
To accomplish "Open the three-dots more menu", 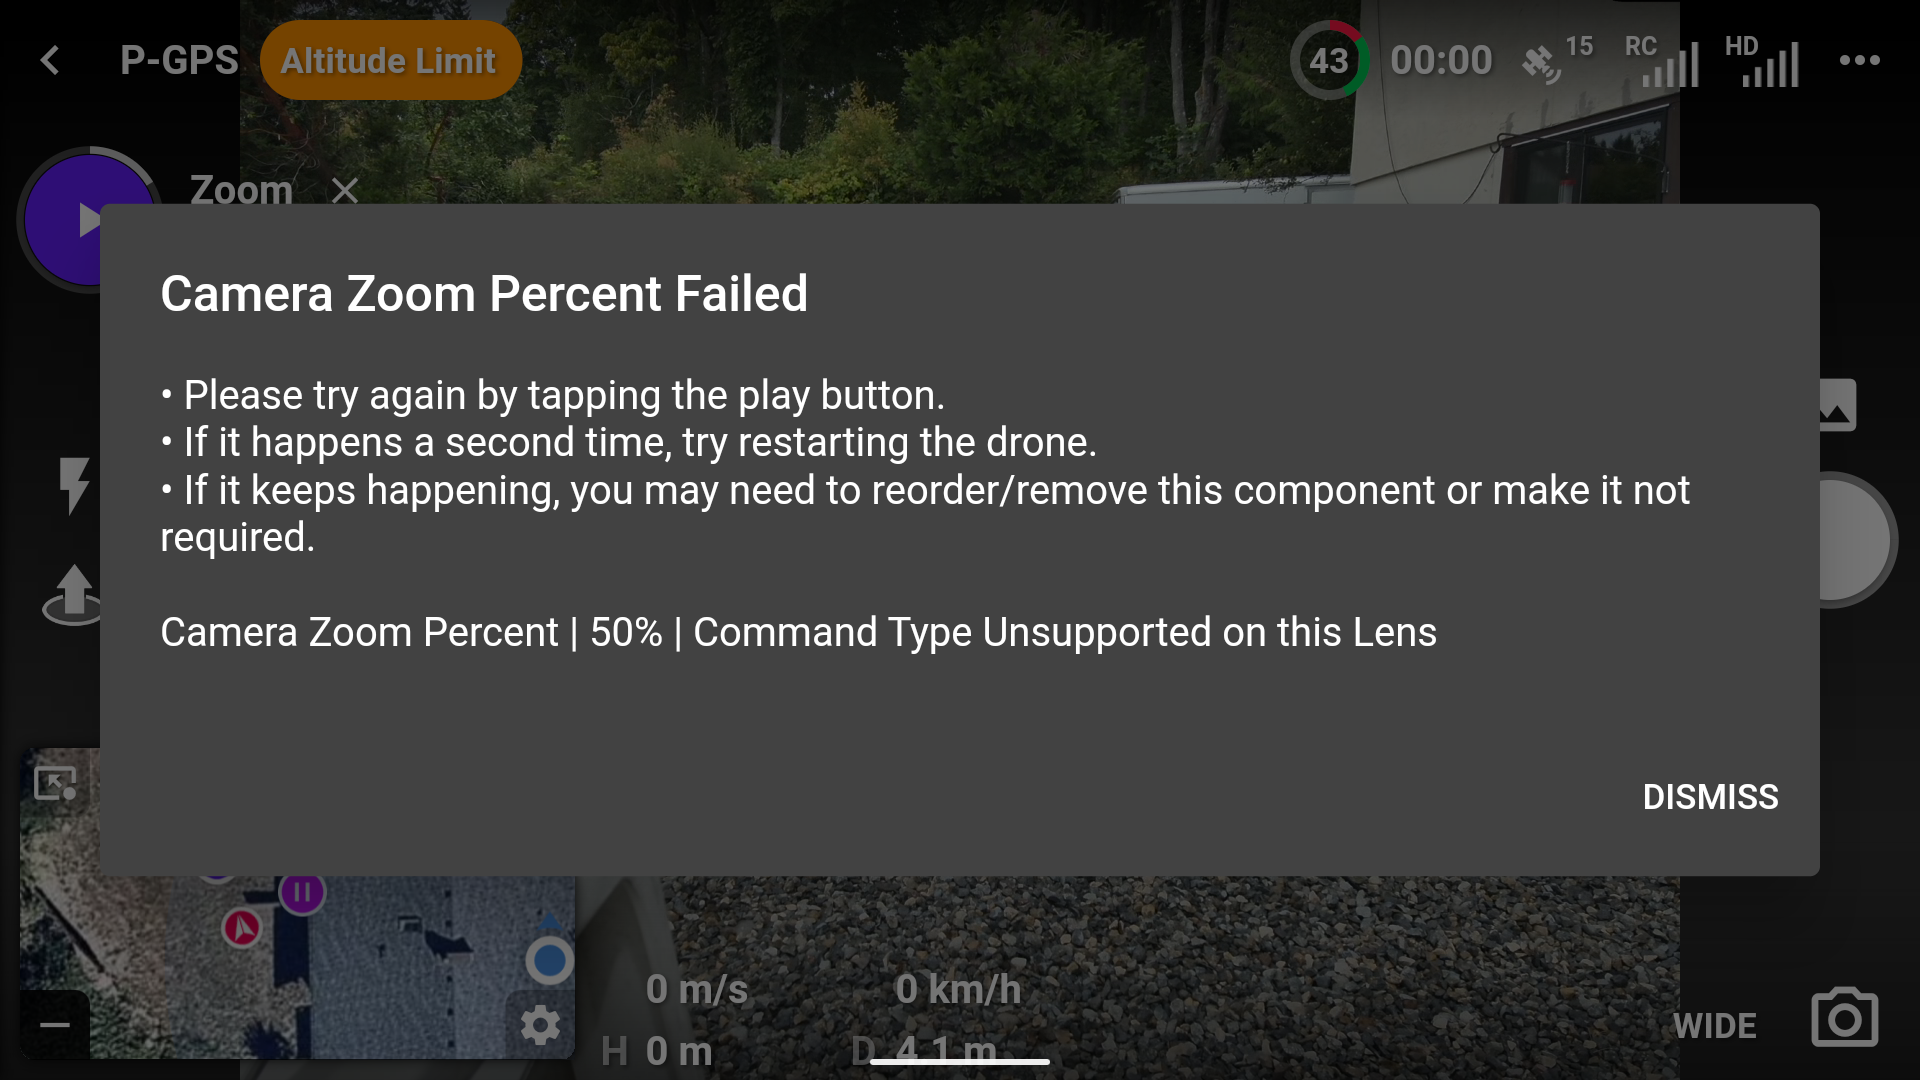I will click(x=1859, y=60).
